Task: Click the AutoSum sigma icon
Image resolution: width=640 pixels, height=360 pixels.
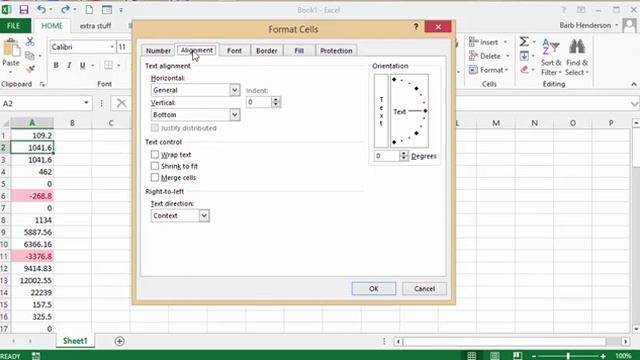Action: (x=524, y=42)
